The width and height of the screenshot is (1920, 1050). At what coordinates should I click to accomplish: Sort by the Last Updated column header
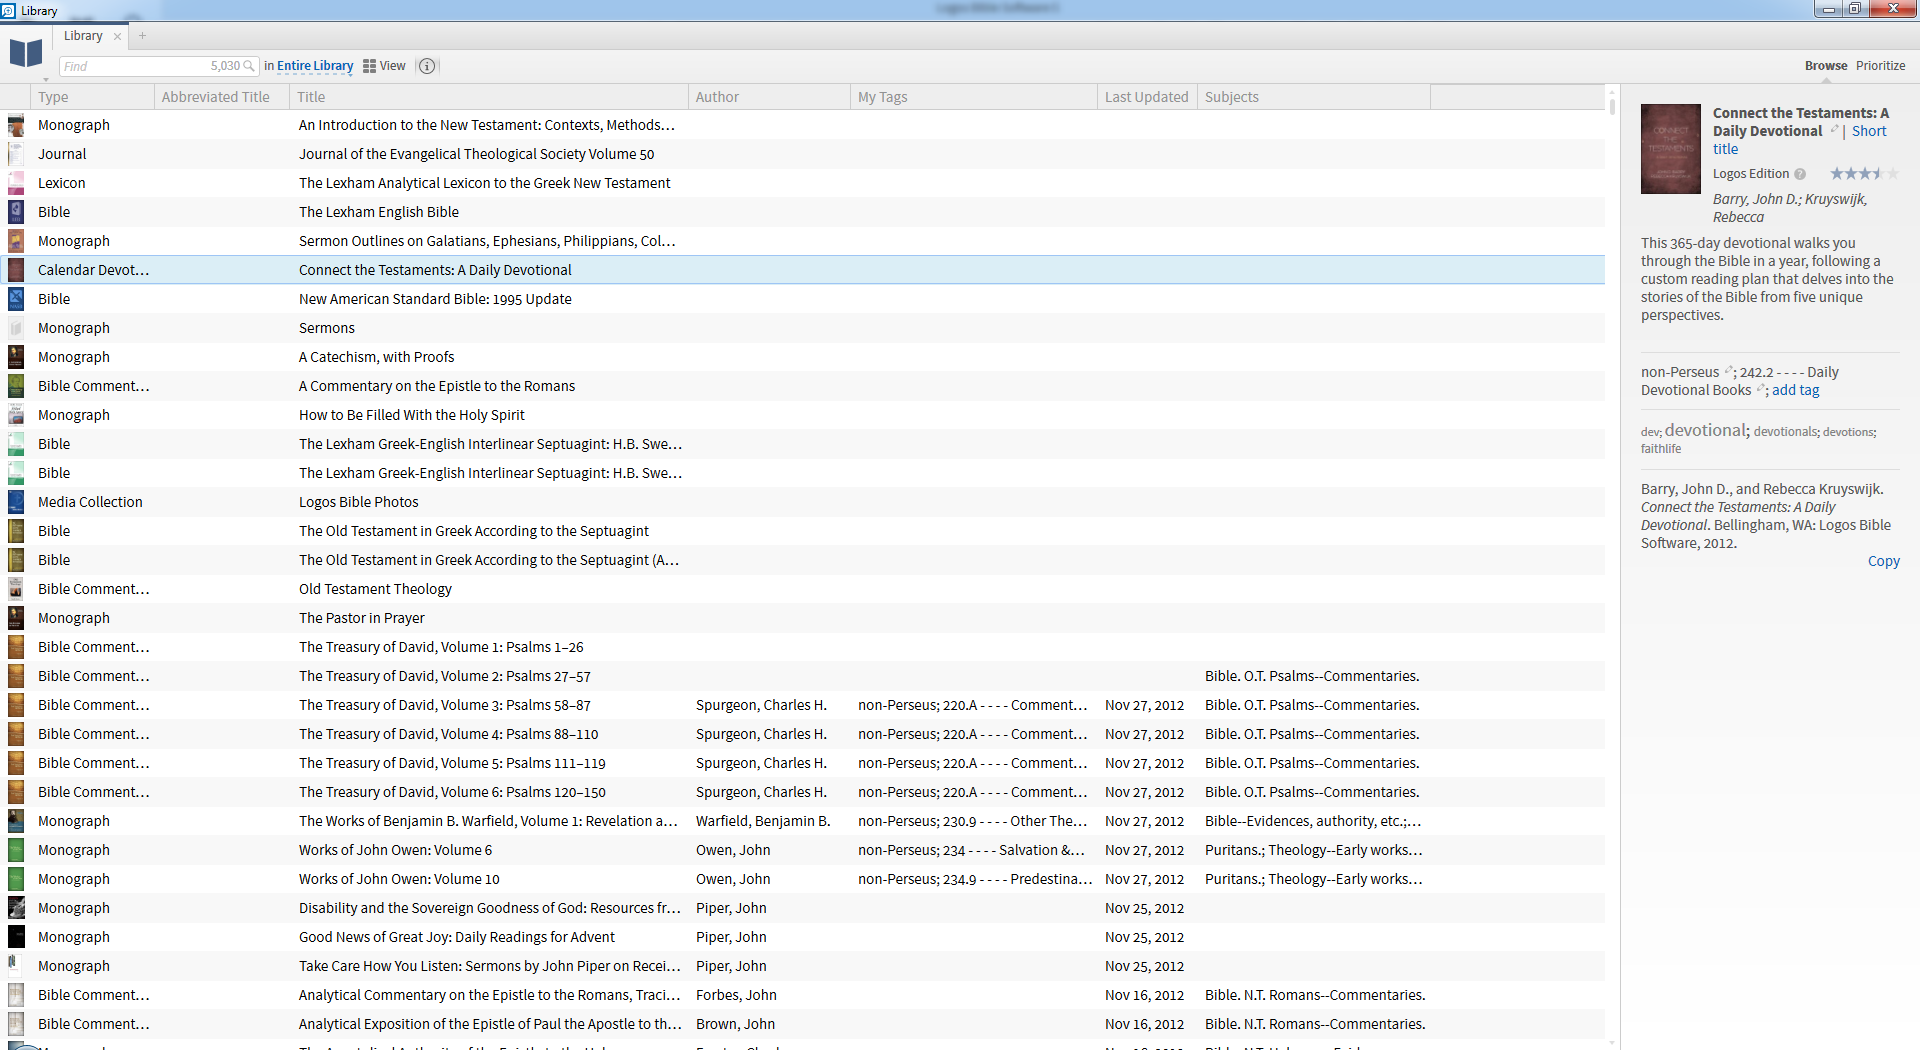click(x=1147, y=97)
